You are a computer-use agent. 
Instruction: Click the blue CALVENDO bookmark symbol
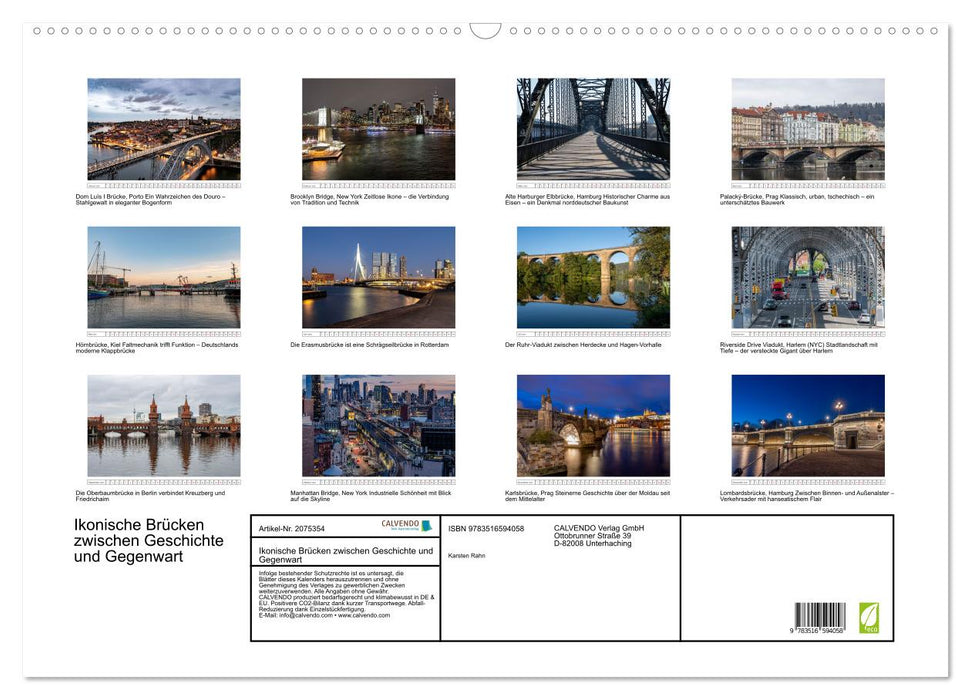point(428,526)
